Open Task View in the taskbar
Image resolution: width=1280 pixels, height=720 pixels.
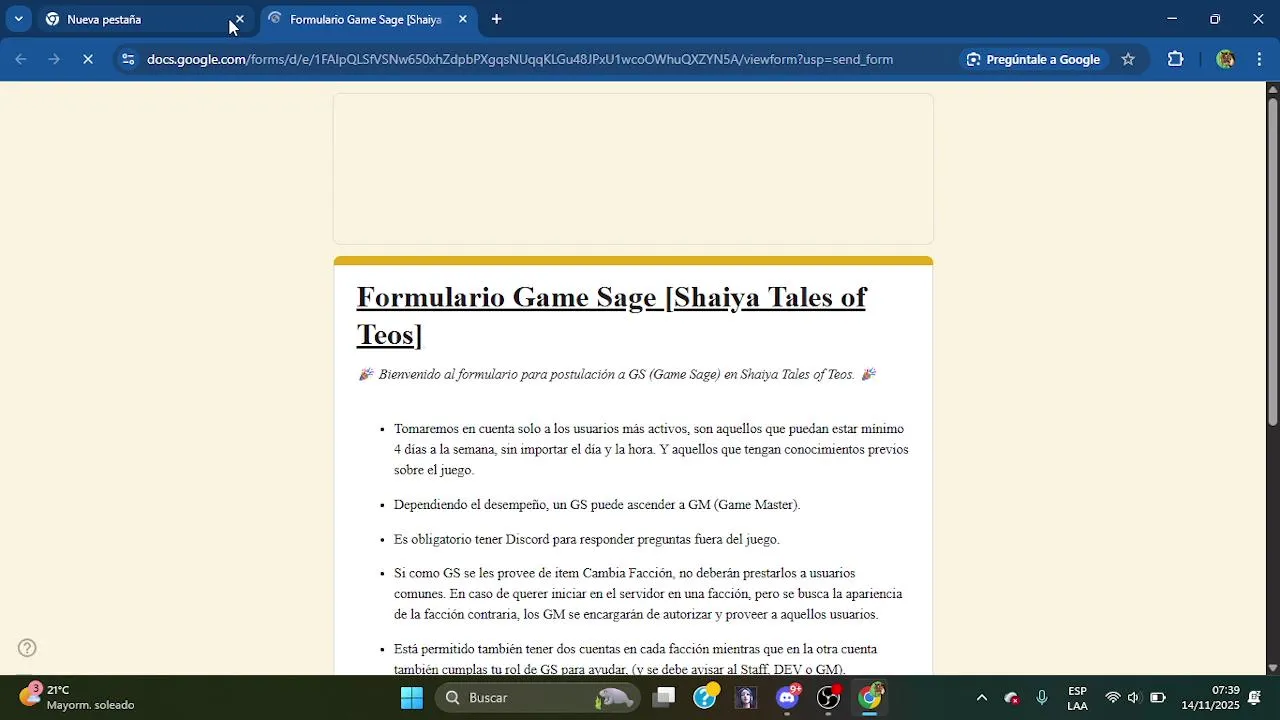point(663,697)
